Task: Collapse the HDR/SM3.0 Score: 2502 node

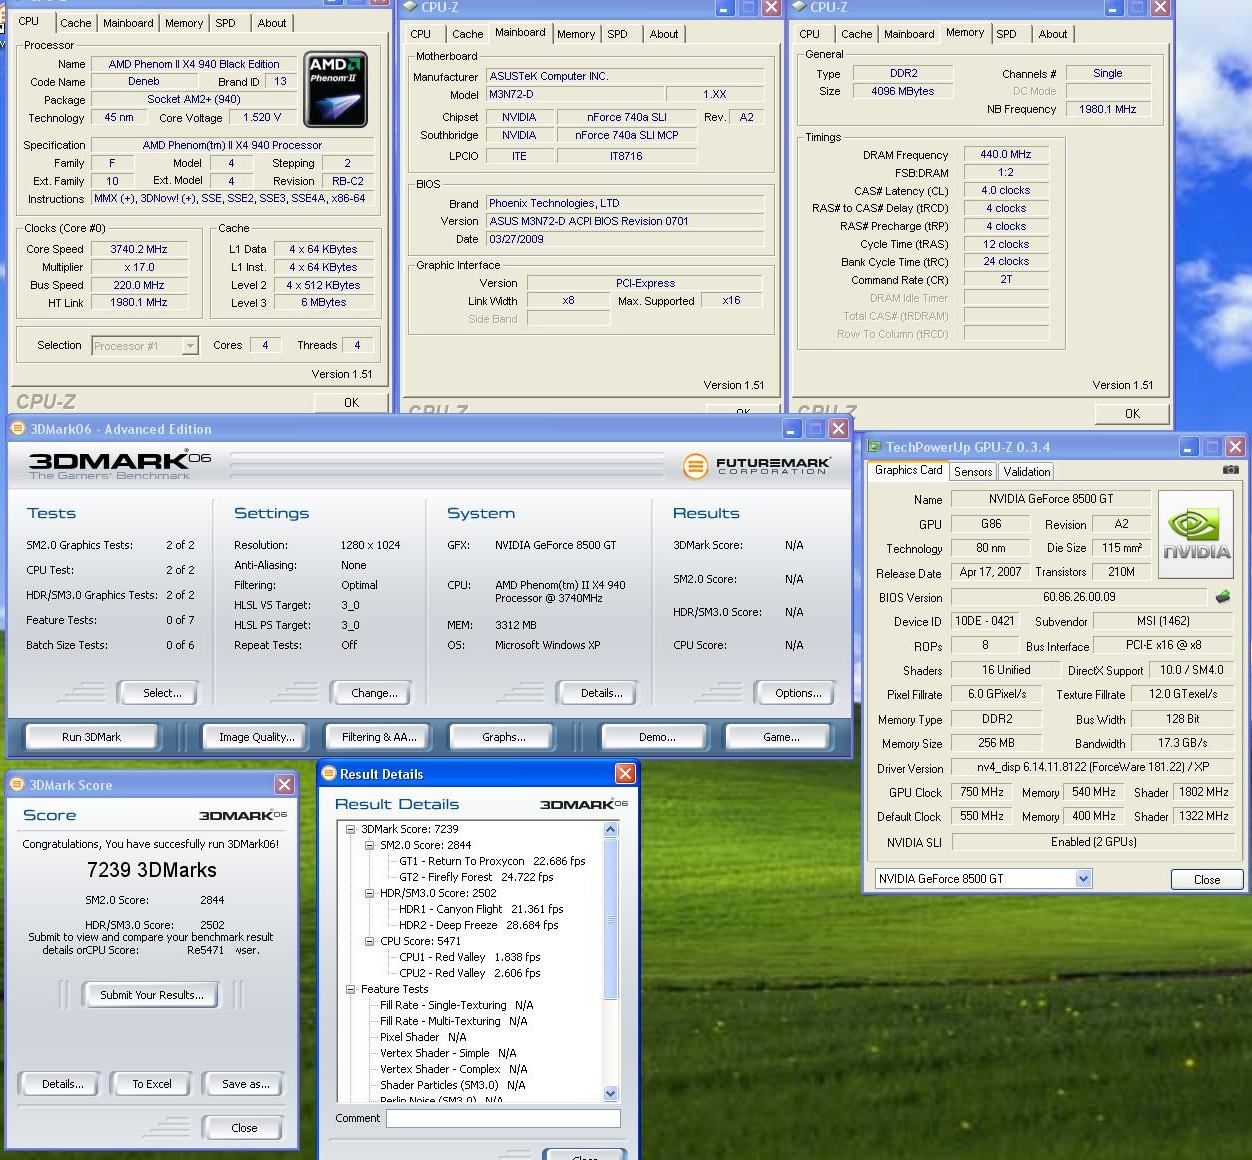Action: coord(369,893)
